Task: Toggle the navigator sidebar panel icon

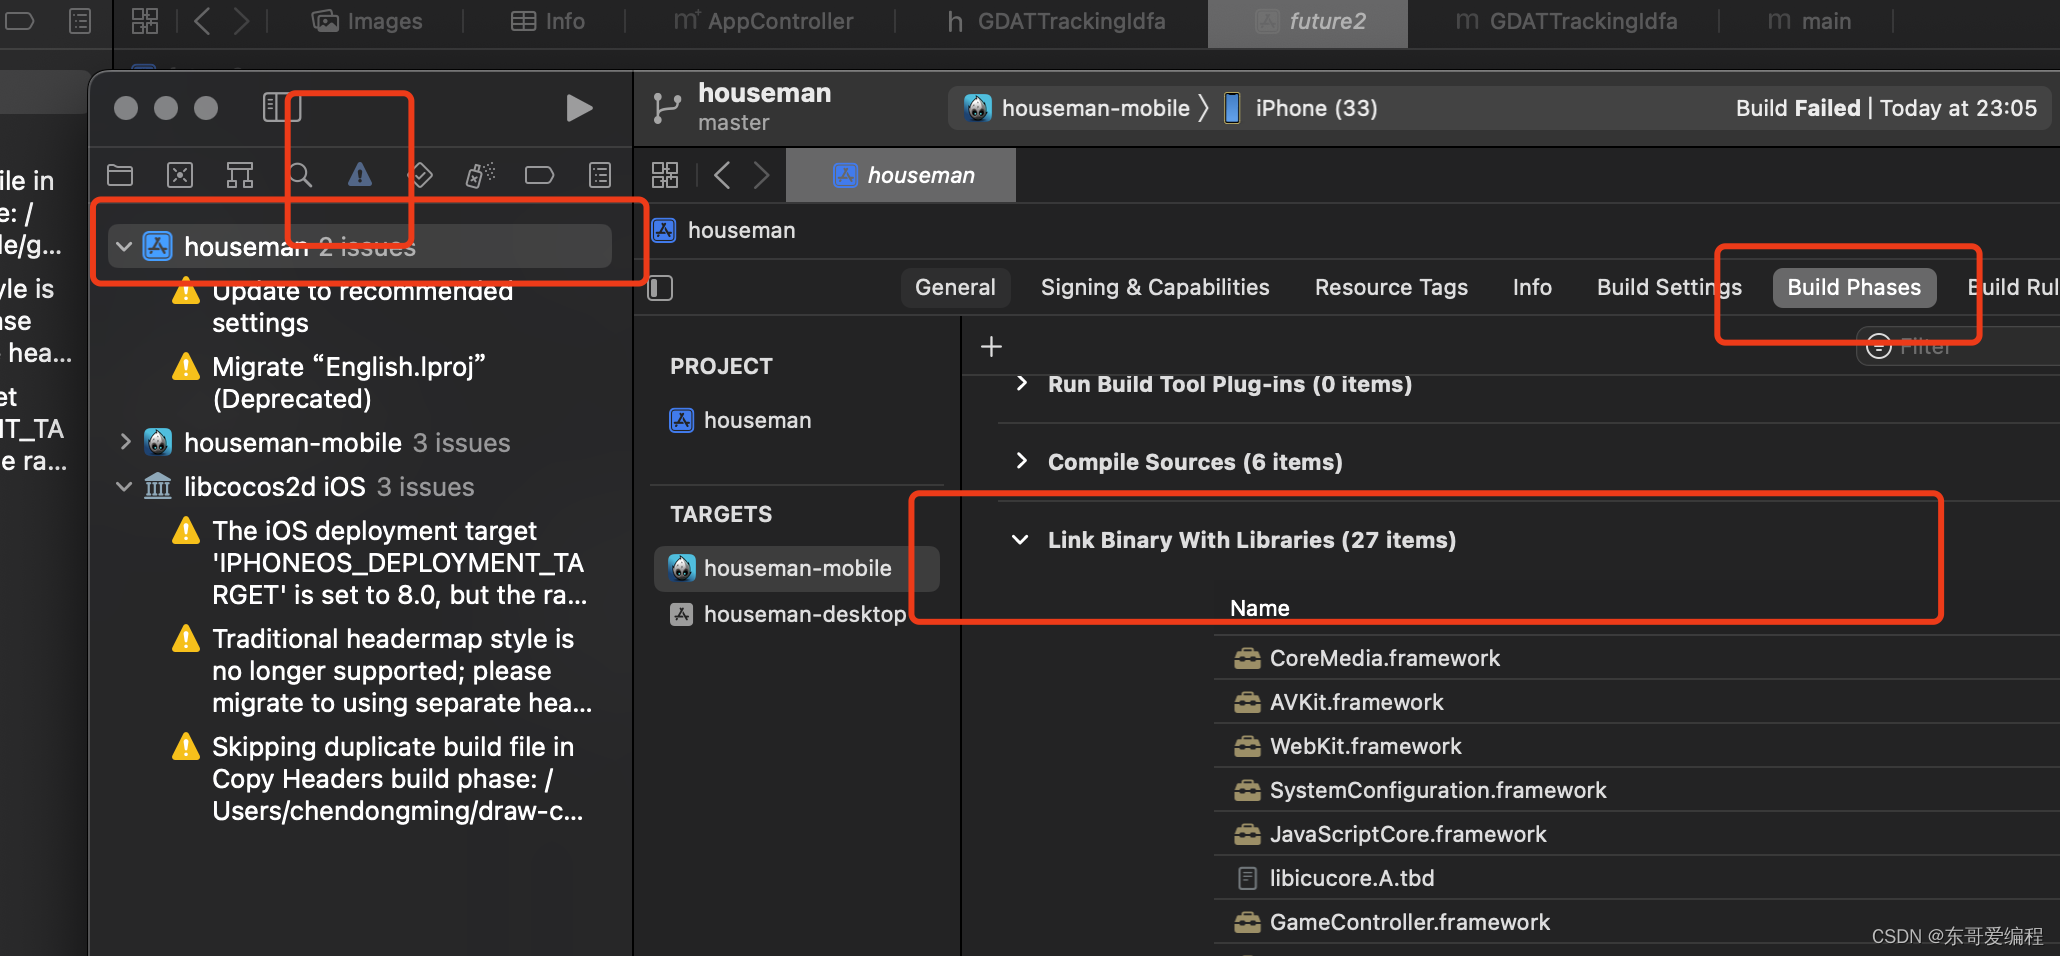Action: click(x=282, y=107)
